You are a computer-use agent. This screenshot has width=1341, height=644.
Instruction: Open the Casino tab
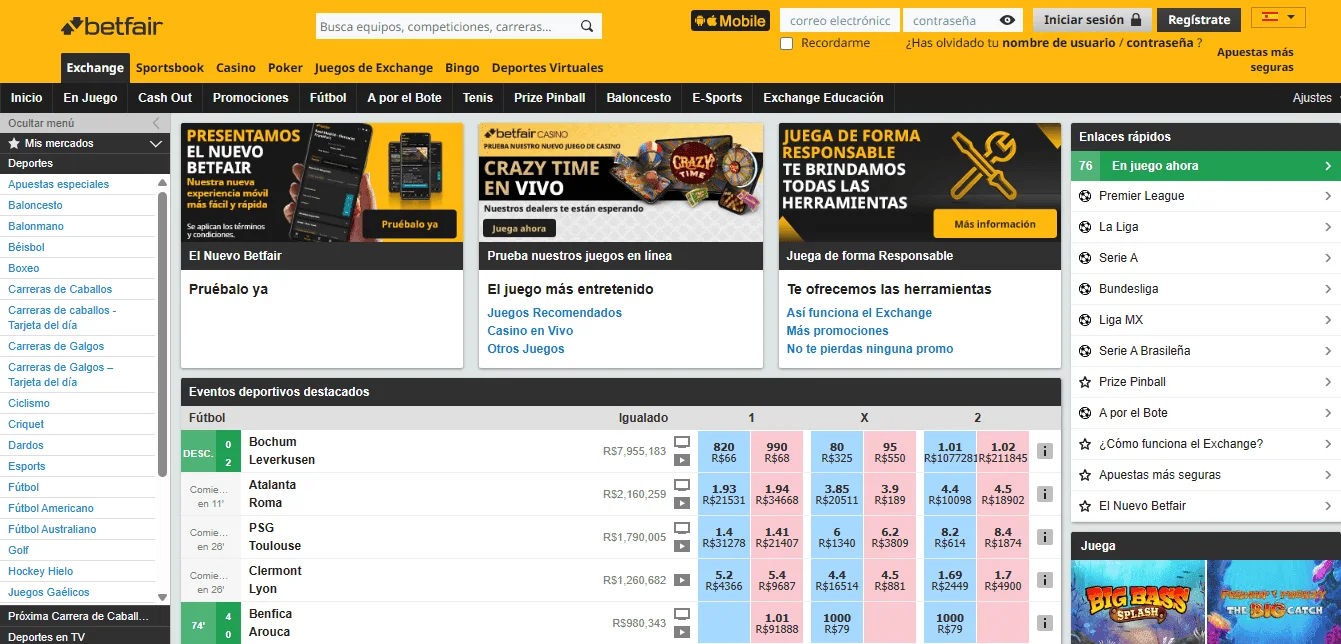(236, 68)
